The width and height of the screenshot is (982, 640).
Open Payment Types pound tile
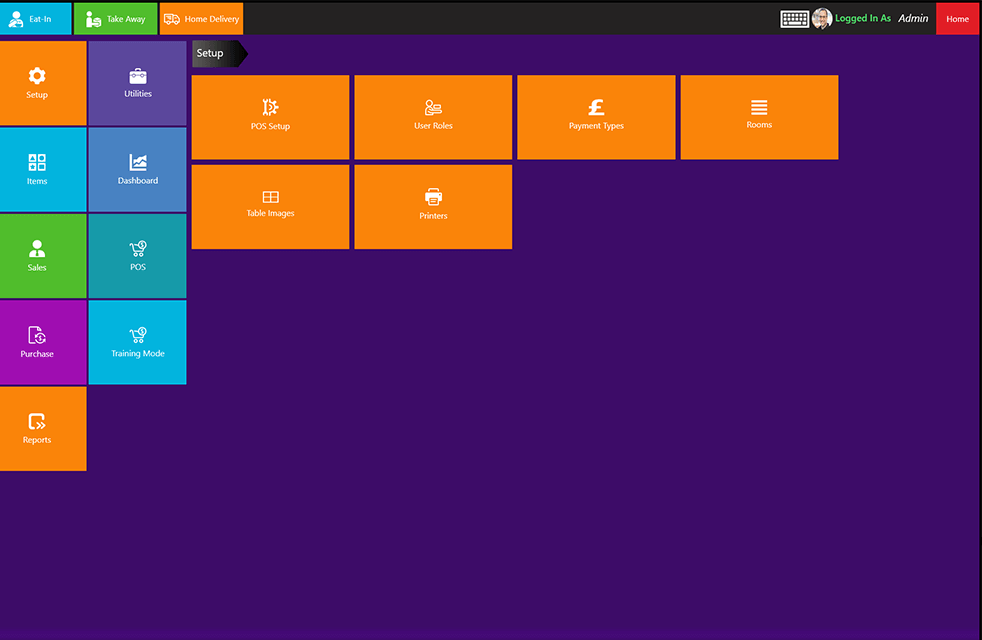coord(596,117)
